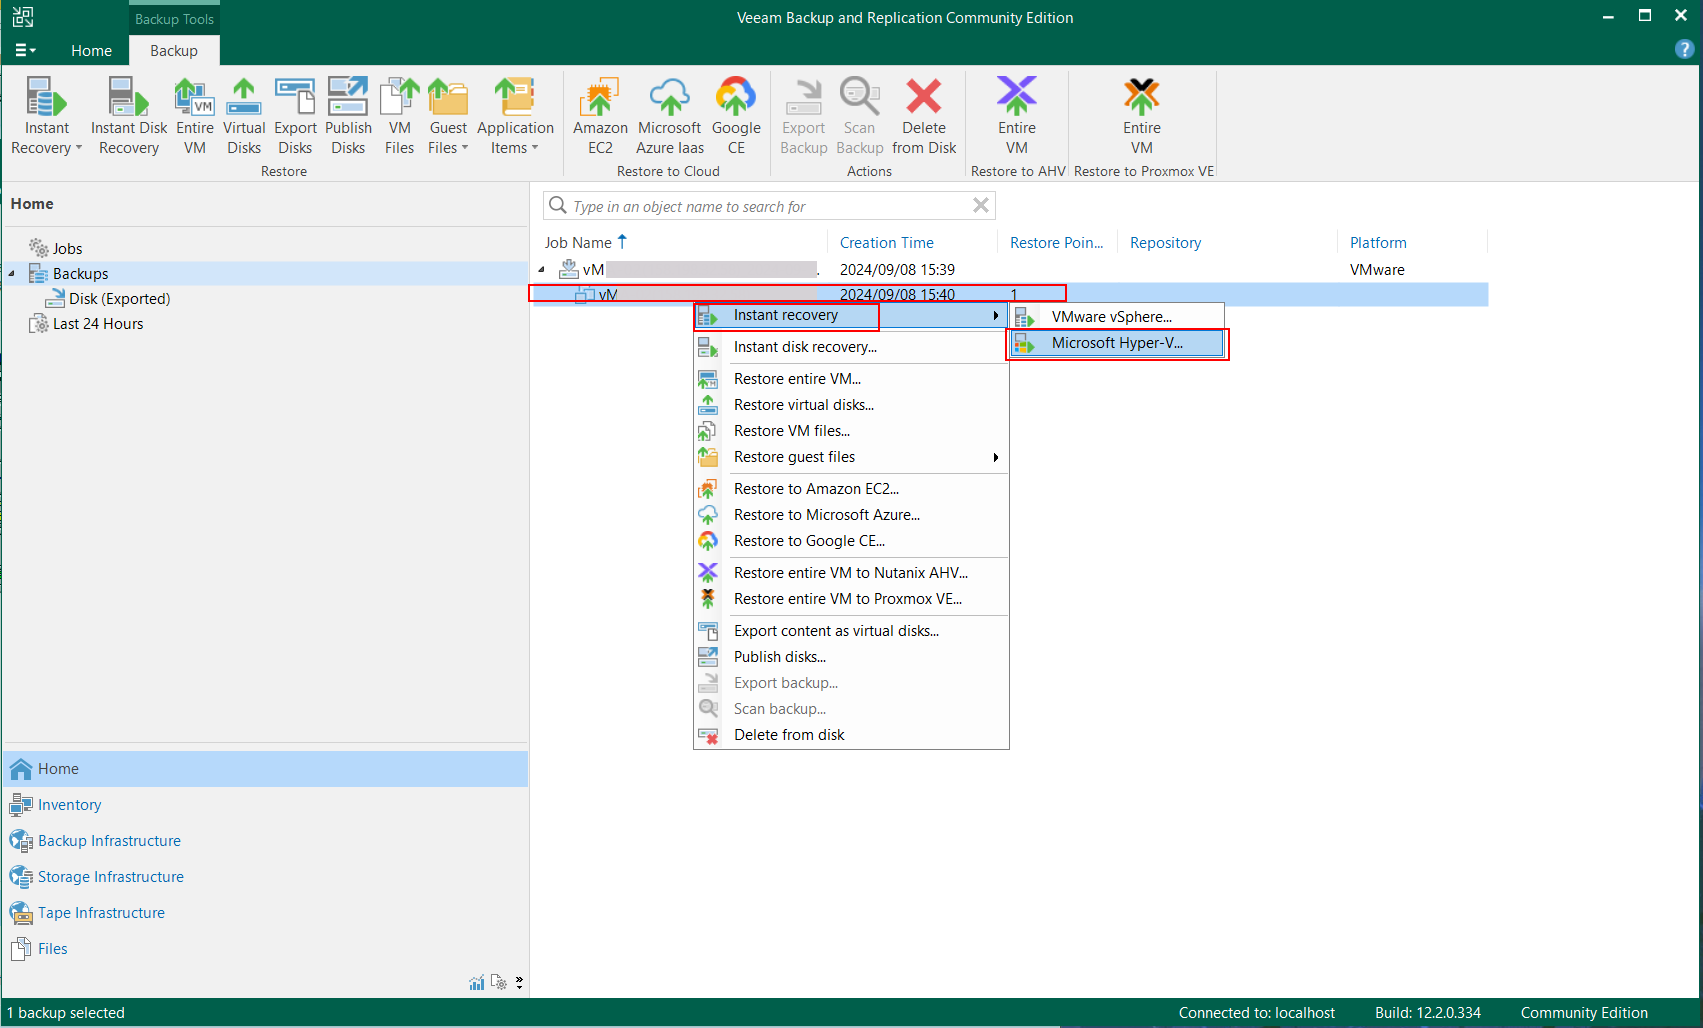Click the Application Items ribbon icon
The width and height of the screenshot is (1703, 1028).
pos(515,98)
